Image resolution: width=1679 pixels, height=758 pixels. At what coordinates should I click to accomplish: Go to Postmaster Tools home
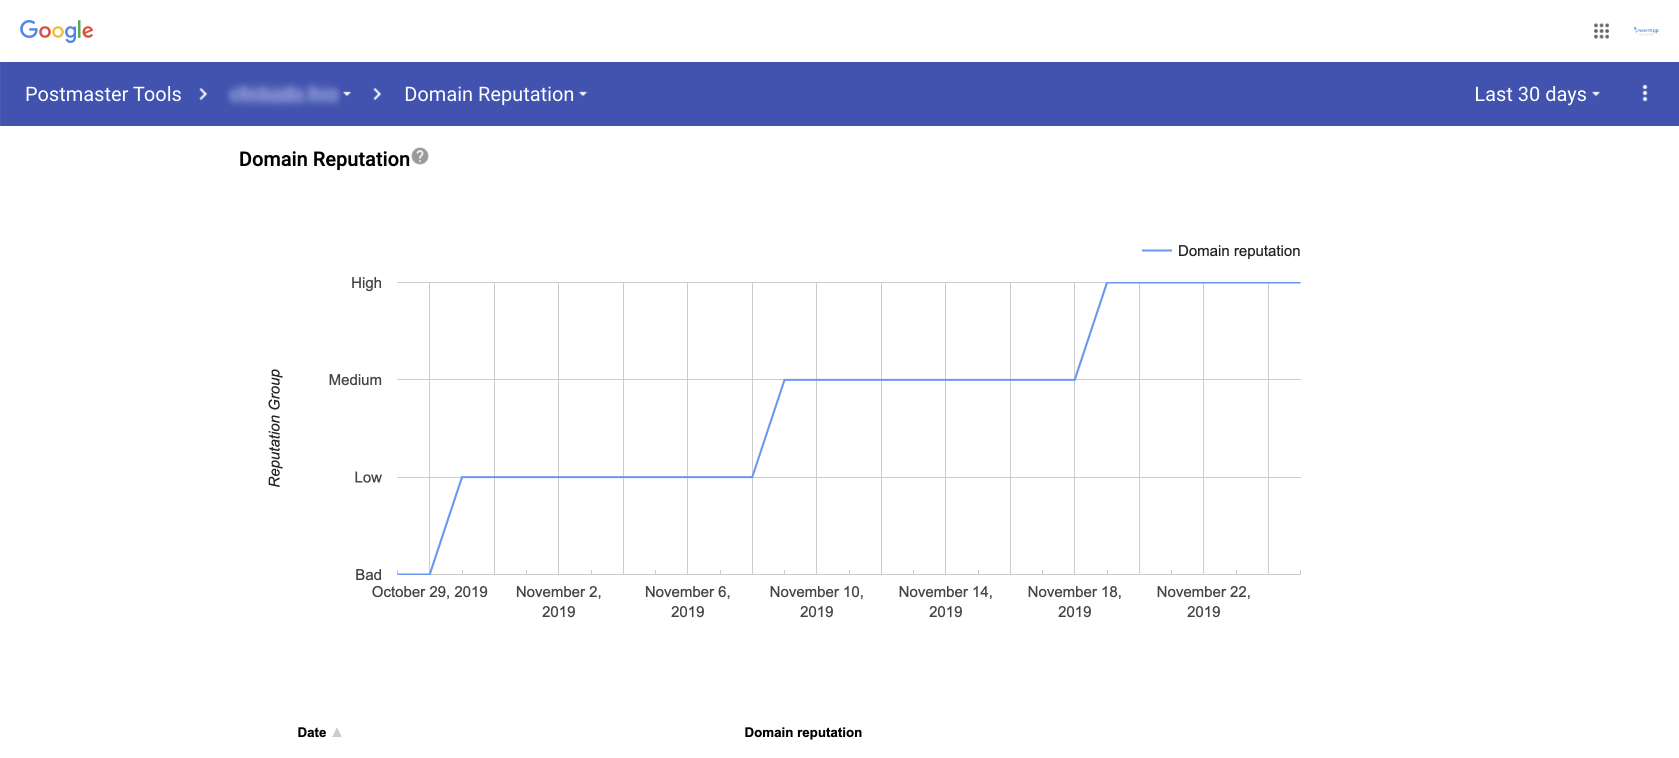(103, 94)
